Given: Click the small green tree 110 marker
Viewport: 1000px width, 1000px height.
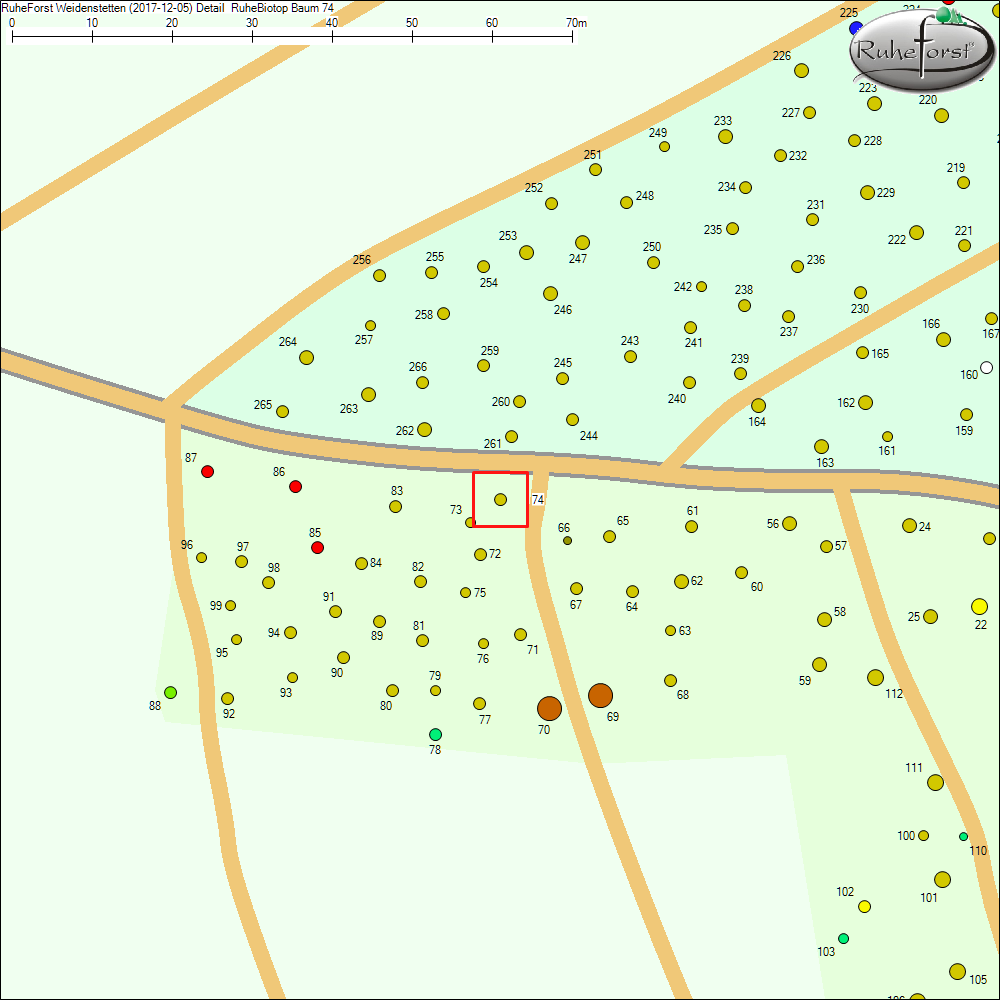Looking at the screenshot, I should coord(963,836).
